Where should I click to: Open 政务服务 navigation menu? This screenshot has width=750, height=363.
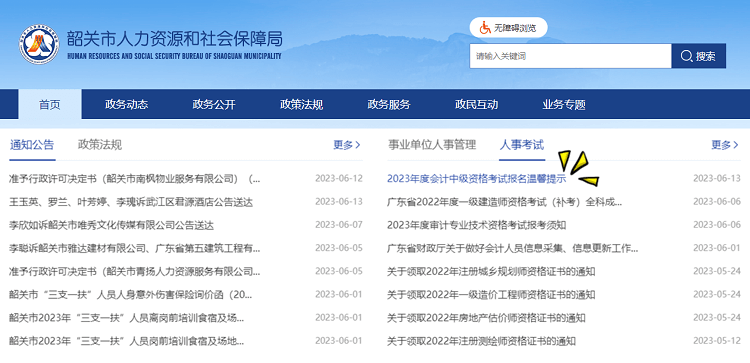coord(389,104)
